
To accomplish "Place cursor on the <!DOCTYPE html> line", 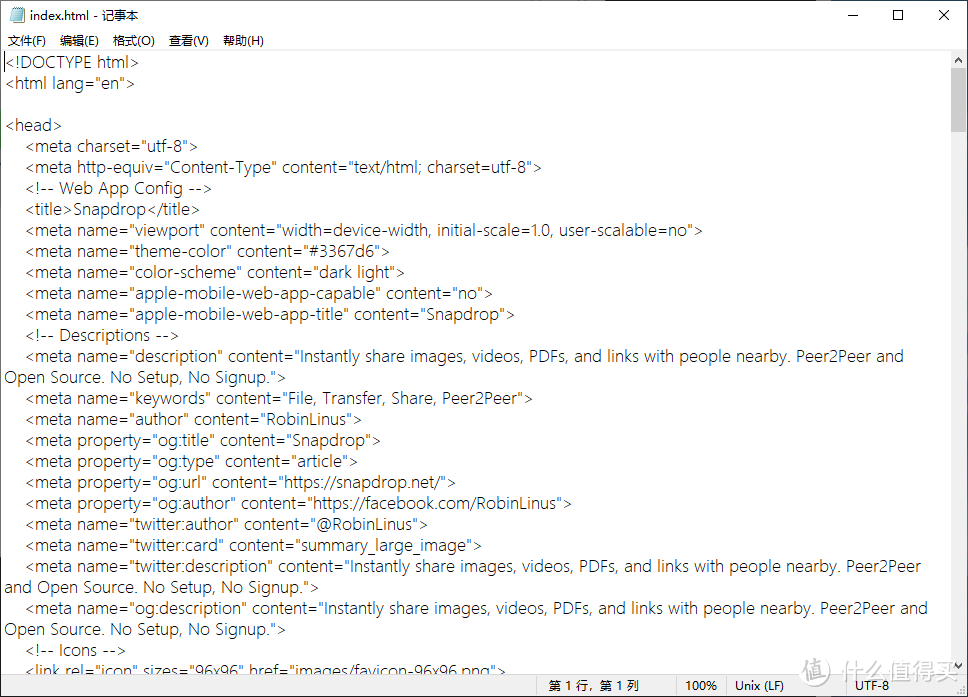I will 72,62.
